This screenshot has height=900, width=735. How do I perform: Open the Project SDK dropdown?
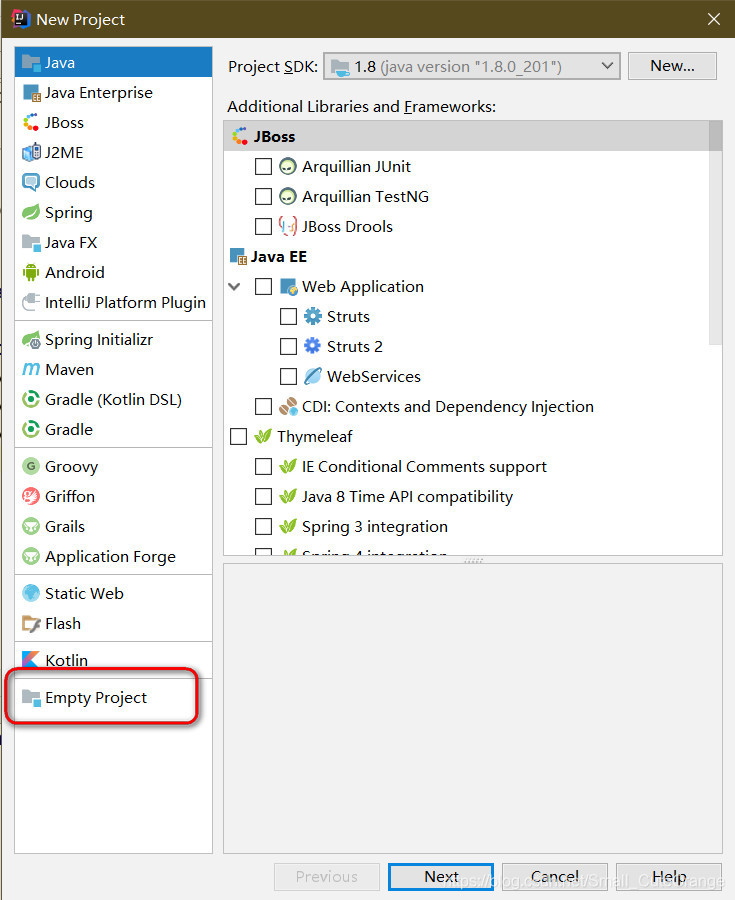pyautogui.click(x=472, y=67)
